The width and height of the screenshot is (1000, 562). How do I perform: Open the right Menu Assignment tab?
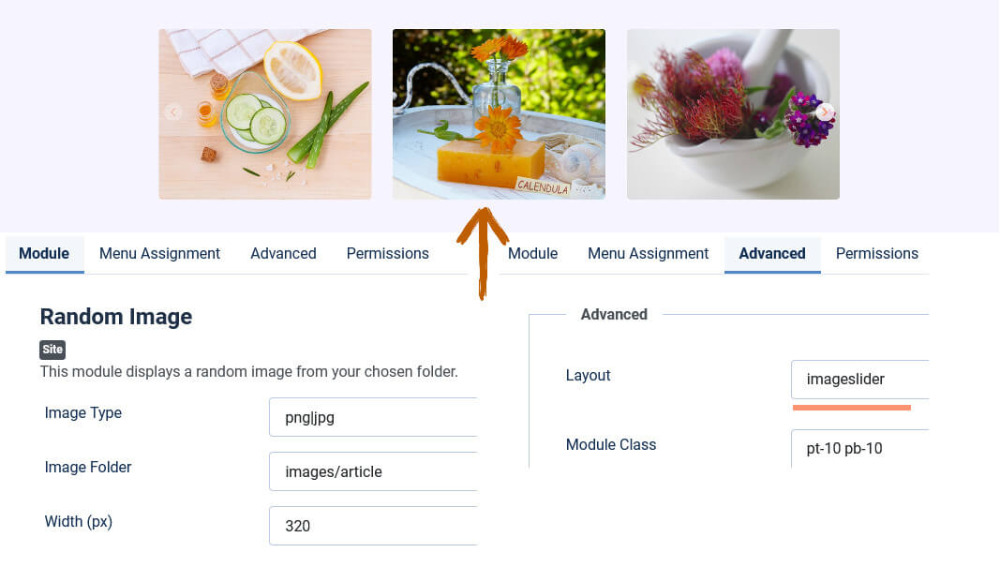[x=648, y=254]
